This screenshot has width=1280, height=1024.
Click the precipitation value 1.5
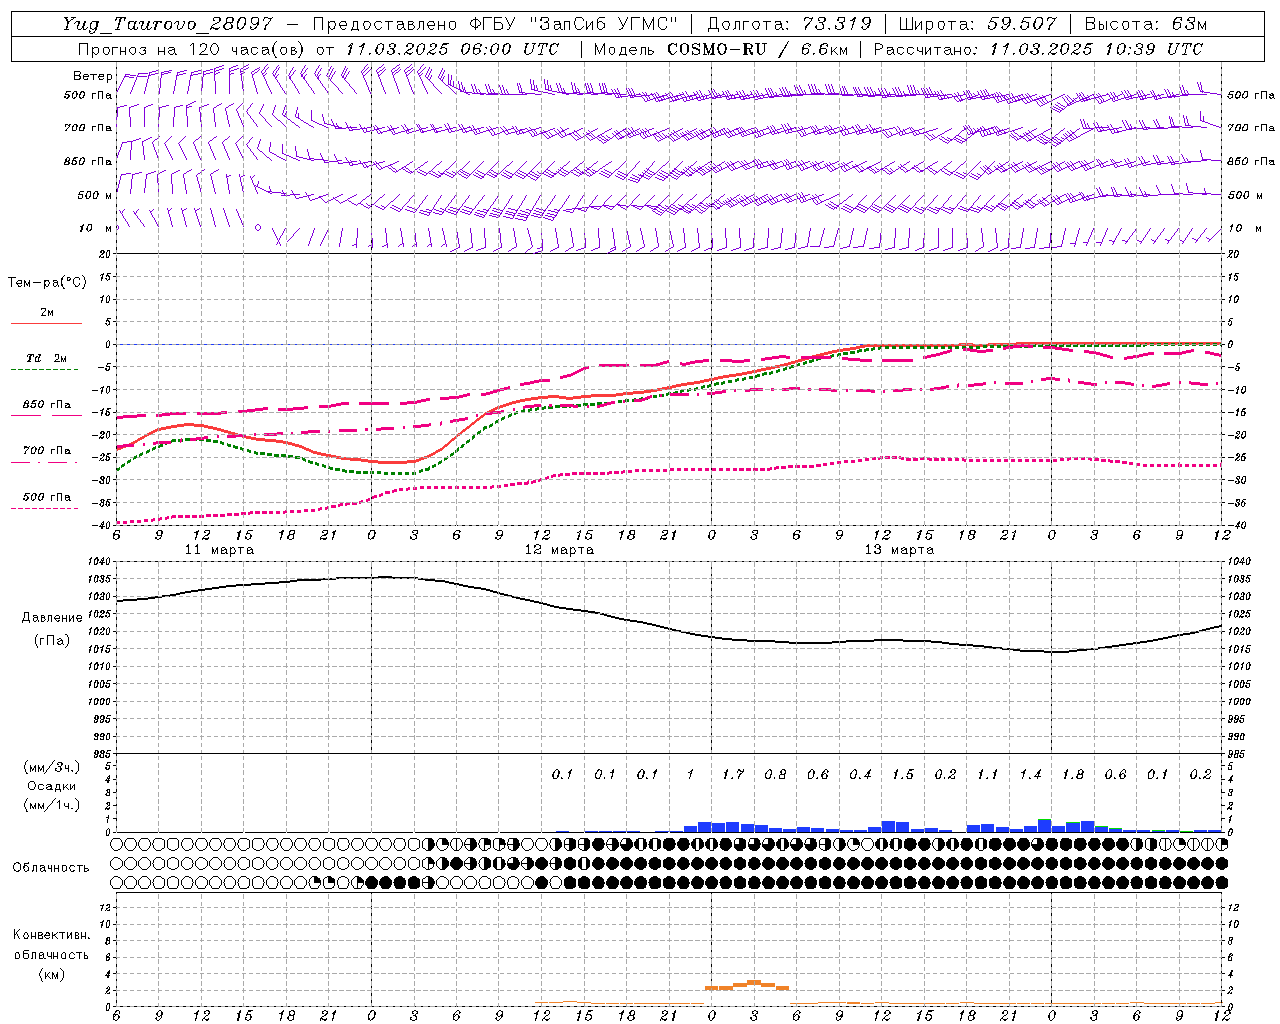coord(903,775)
